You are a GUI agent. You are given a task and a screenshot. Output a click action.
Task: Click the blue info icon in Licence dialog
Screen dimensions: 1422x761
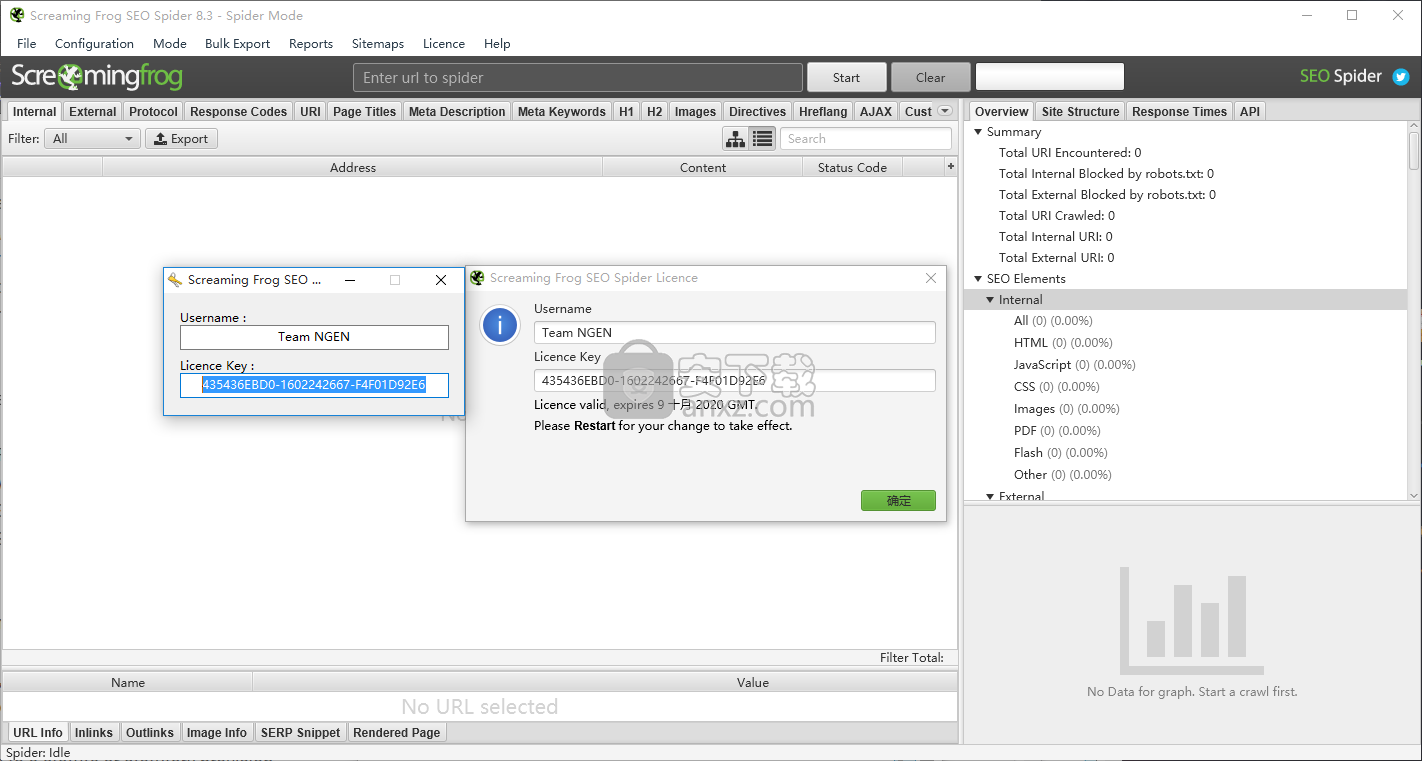click(x=500, y=325)
